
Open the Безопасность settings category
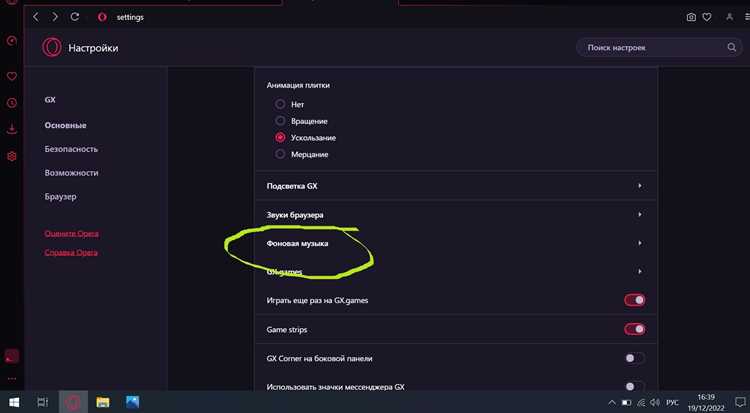point(71,149)
